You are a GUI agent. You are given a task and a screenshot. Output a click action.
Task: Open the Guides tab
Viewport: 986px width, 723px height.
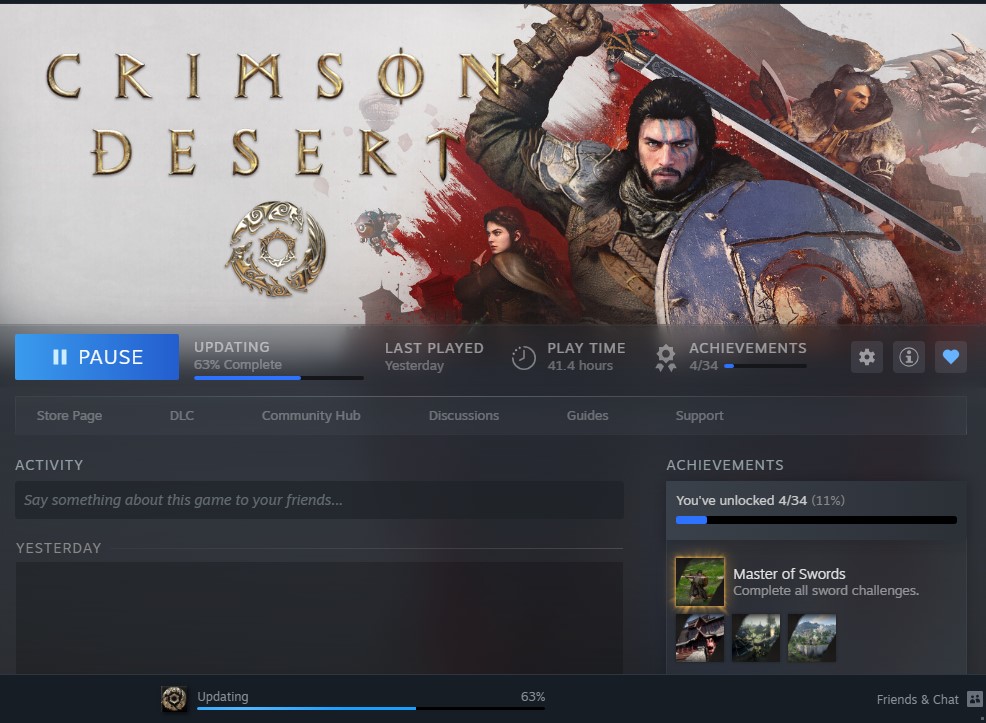587,416
